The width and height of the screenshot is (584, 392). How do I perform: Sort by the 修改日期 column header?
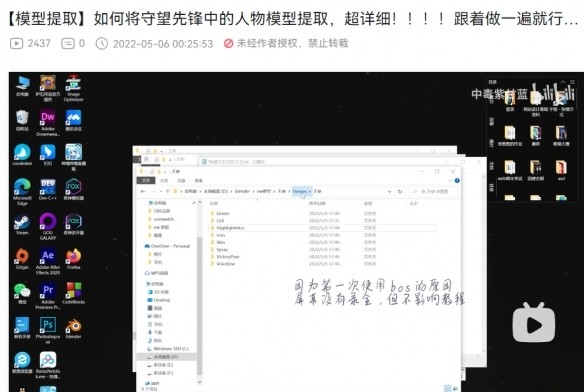(317, 203)
